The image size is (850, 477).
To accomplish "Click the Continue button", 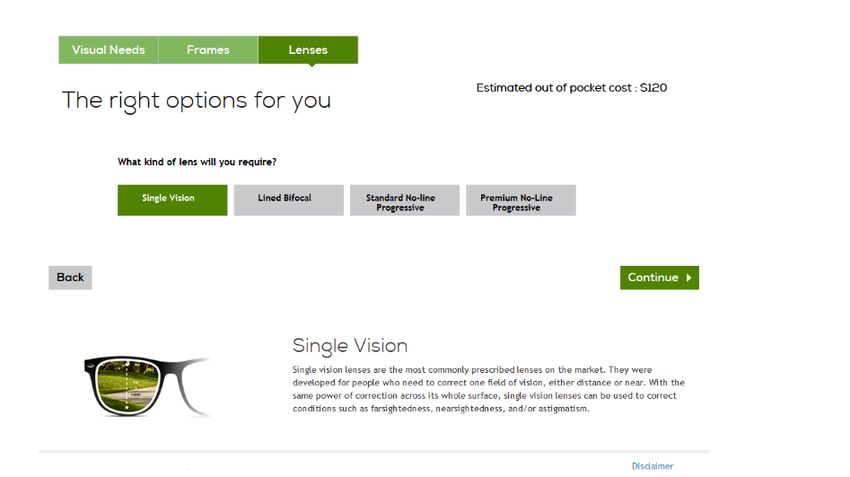I will pyautogui.click(x=659, y=278).
